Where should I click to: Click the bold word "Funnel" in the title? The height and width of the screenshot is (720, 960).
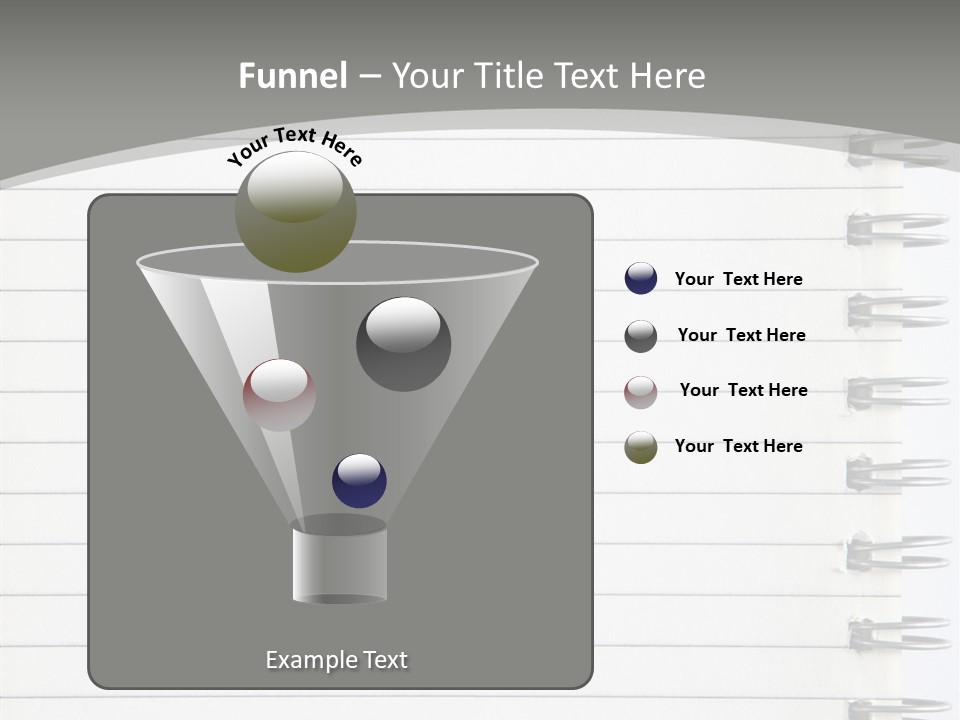pyautogui.click(x=293, y=76)
